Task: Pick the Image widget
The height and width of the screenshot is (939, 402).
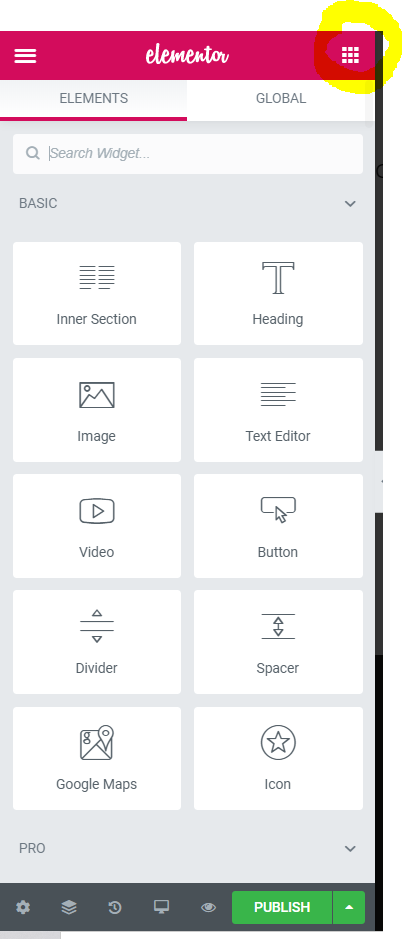Action: click(x=96, y=410)
